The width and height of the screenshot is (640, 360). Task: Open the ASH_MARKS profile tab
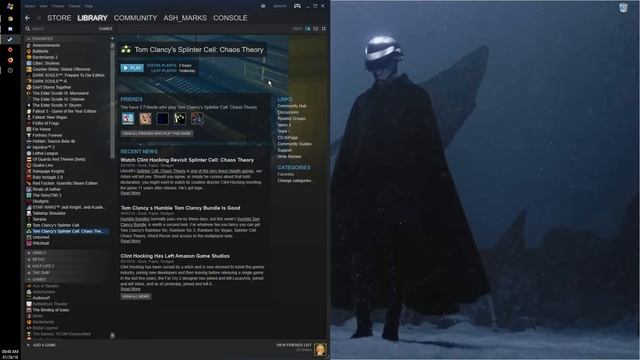[185, 18]
